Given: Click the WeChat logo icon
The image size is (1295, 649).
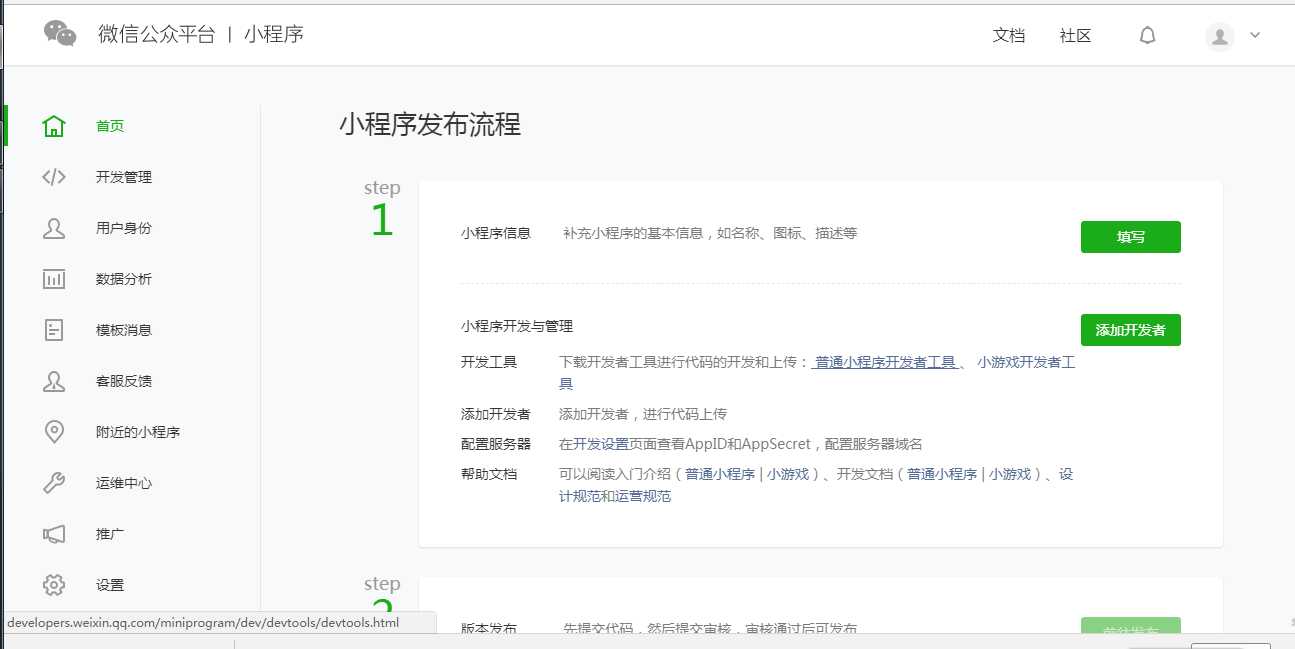Looking at the screenshot, I should (x=60, y=34).
